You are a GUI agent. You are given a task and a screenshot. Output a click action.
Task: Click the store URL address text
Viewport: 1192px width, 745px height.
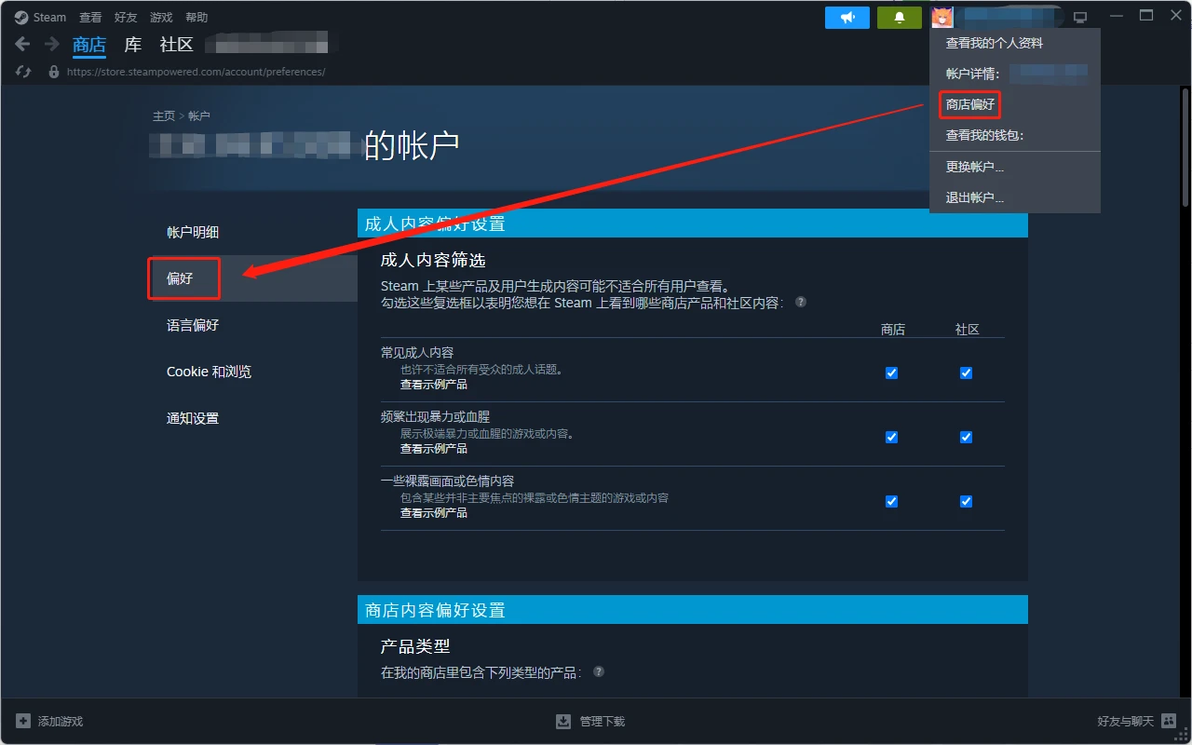pyautogui.click(x=196, y=71)
